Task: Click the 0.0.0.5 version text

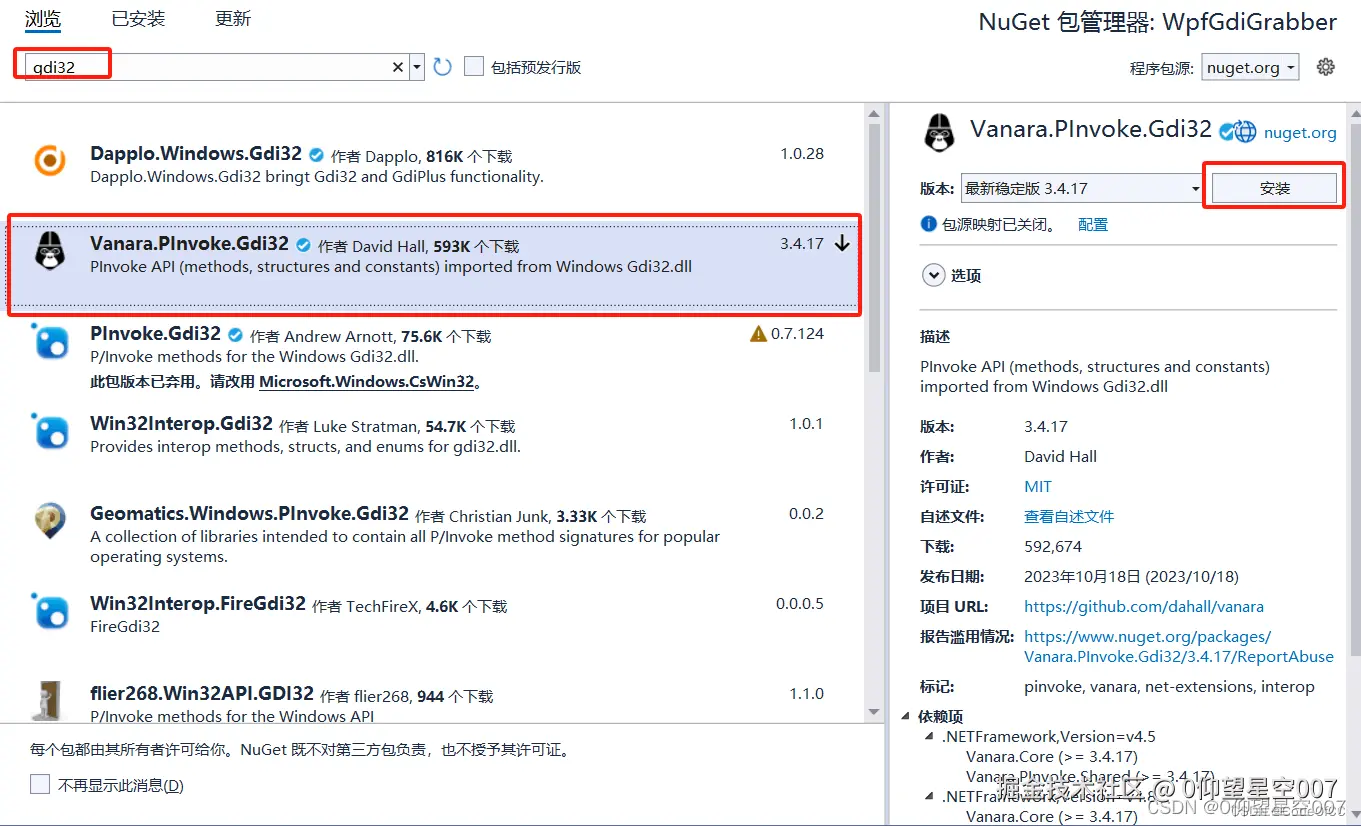Action: [800, 604]
